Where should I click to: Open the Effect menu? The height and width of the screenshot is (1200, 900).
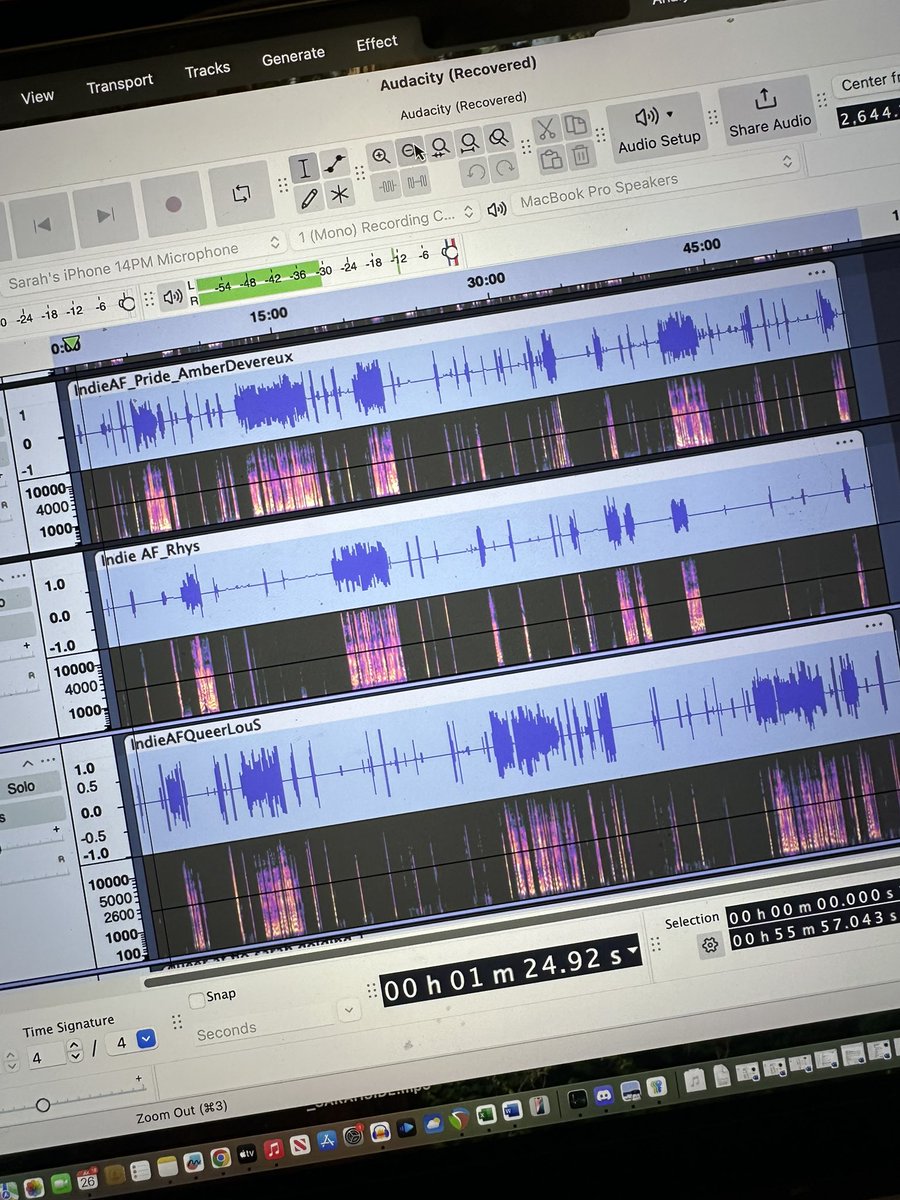point(376,43)
